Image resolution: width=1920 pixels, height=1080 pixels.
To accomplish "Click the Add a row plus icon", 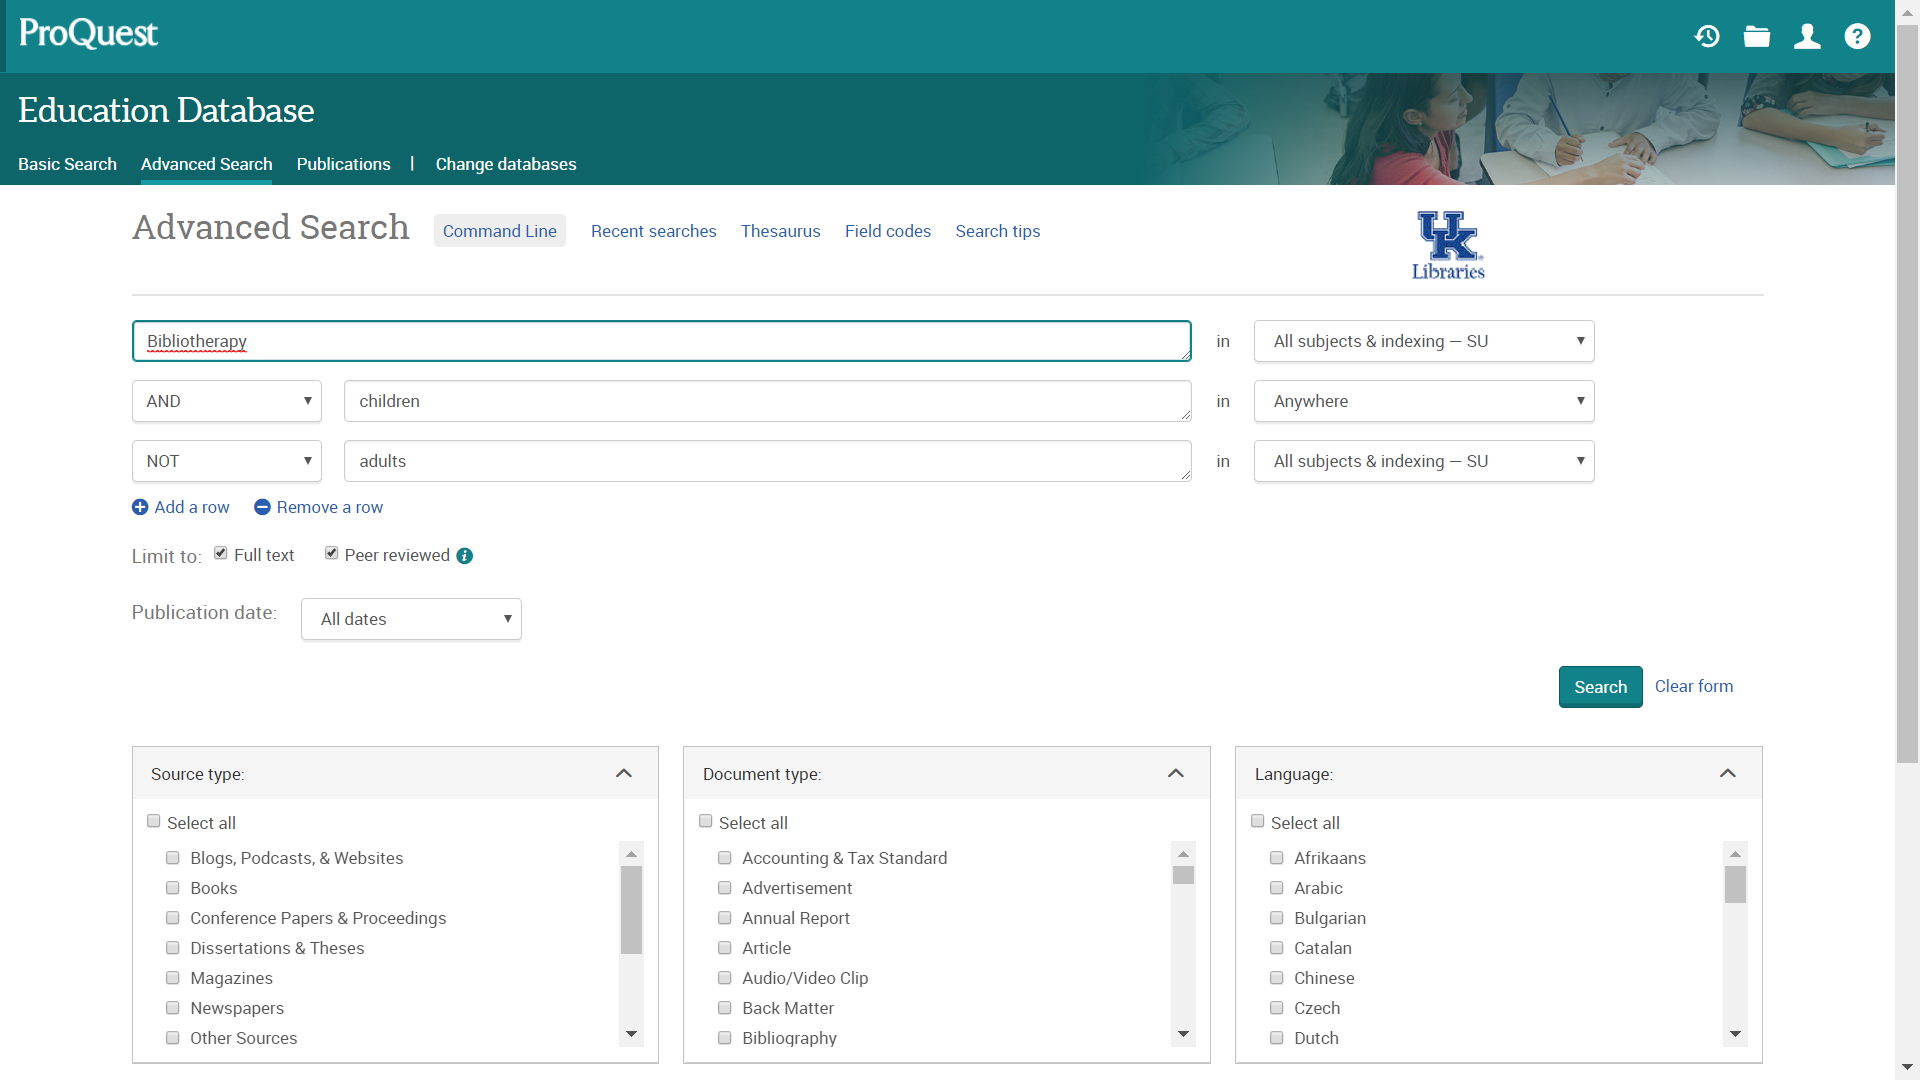I will [140, 507].
